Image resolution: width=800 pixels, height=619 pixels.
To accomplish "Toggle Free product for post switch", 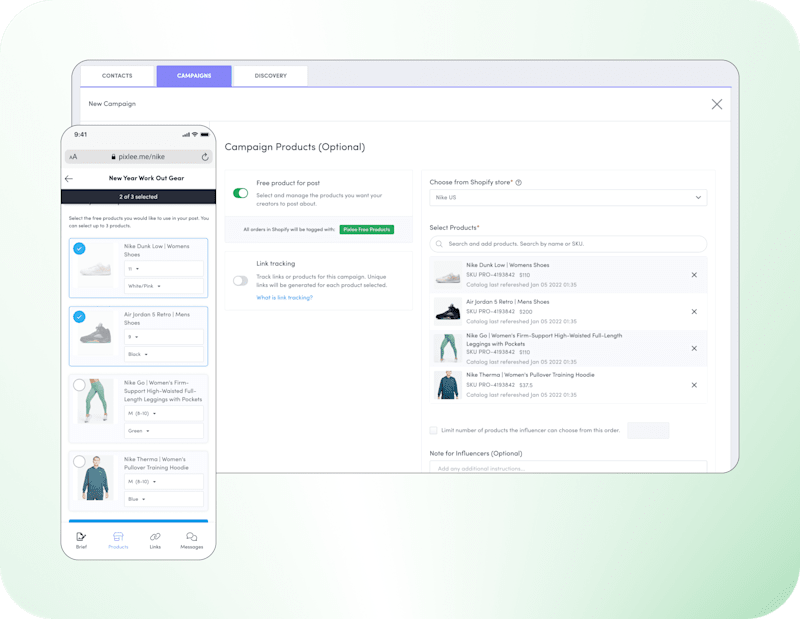I will pos(240,193).
